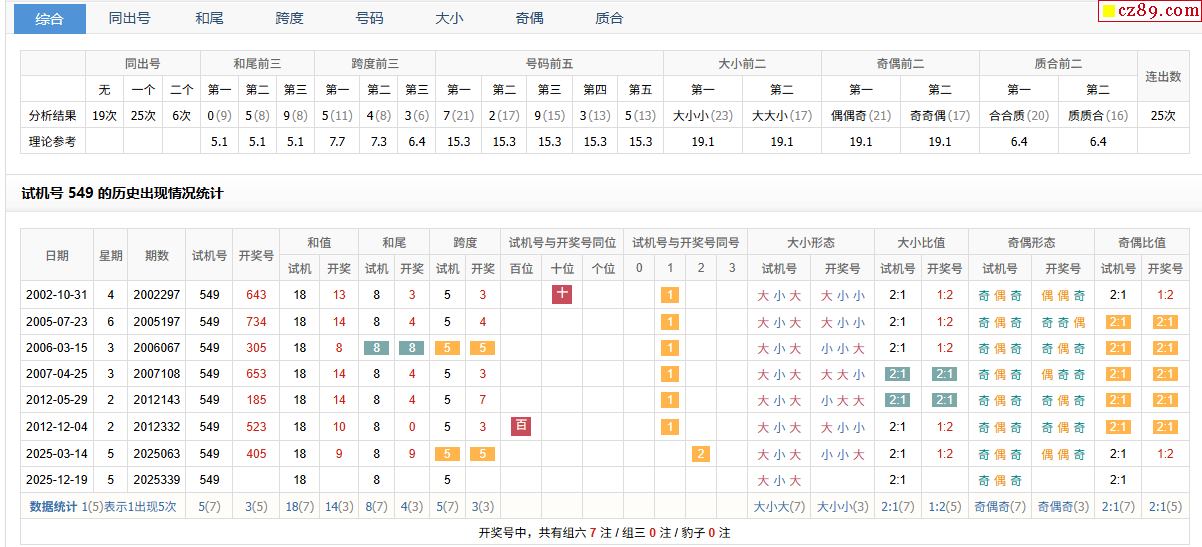Click the period number 2025339
Viewport: 1202px width, 547px height.
pyautogui.click(x=157, y=480)
